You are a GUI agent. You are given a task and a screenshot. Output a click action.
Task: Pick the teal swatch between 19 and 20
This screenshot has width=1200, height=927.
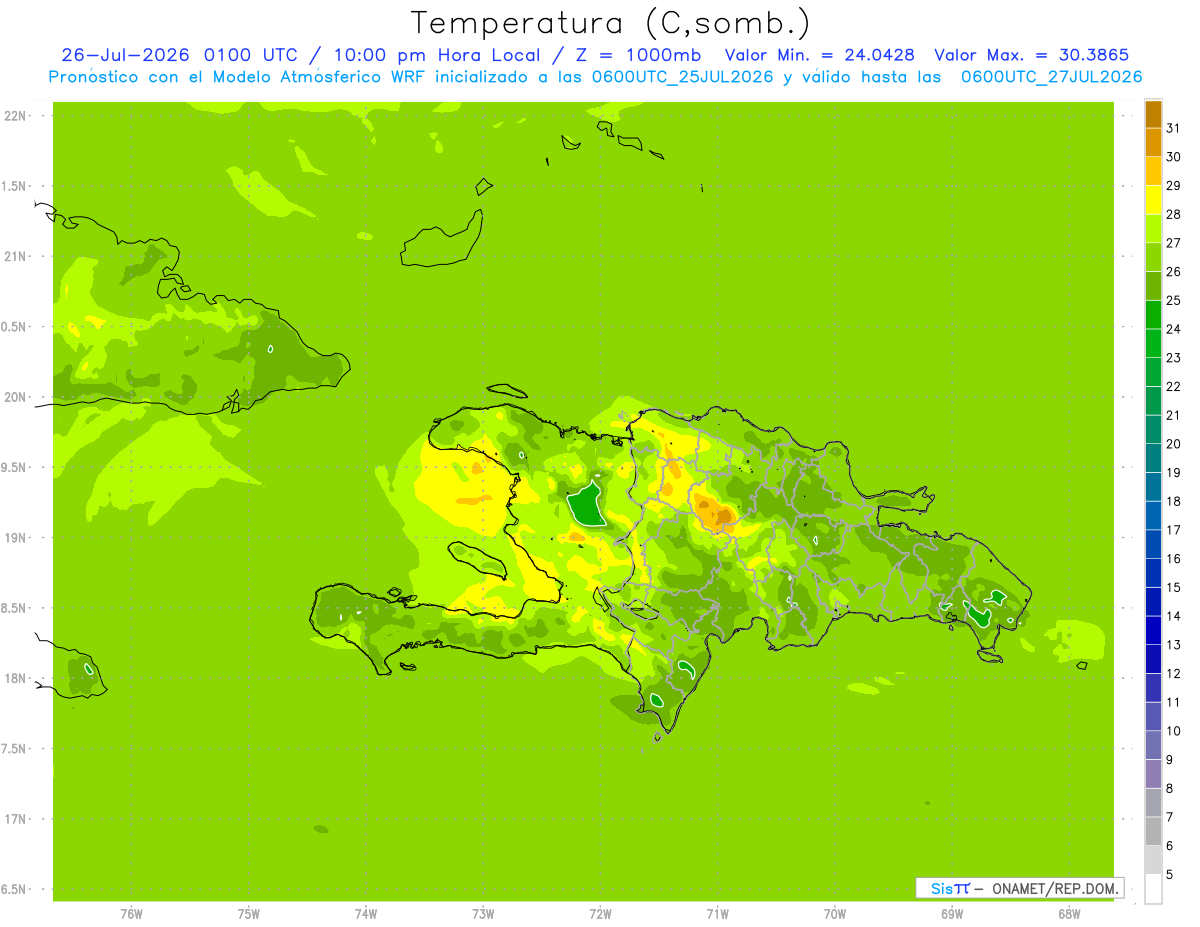click(1153, 458)
